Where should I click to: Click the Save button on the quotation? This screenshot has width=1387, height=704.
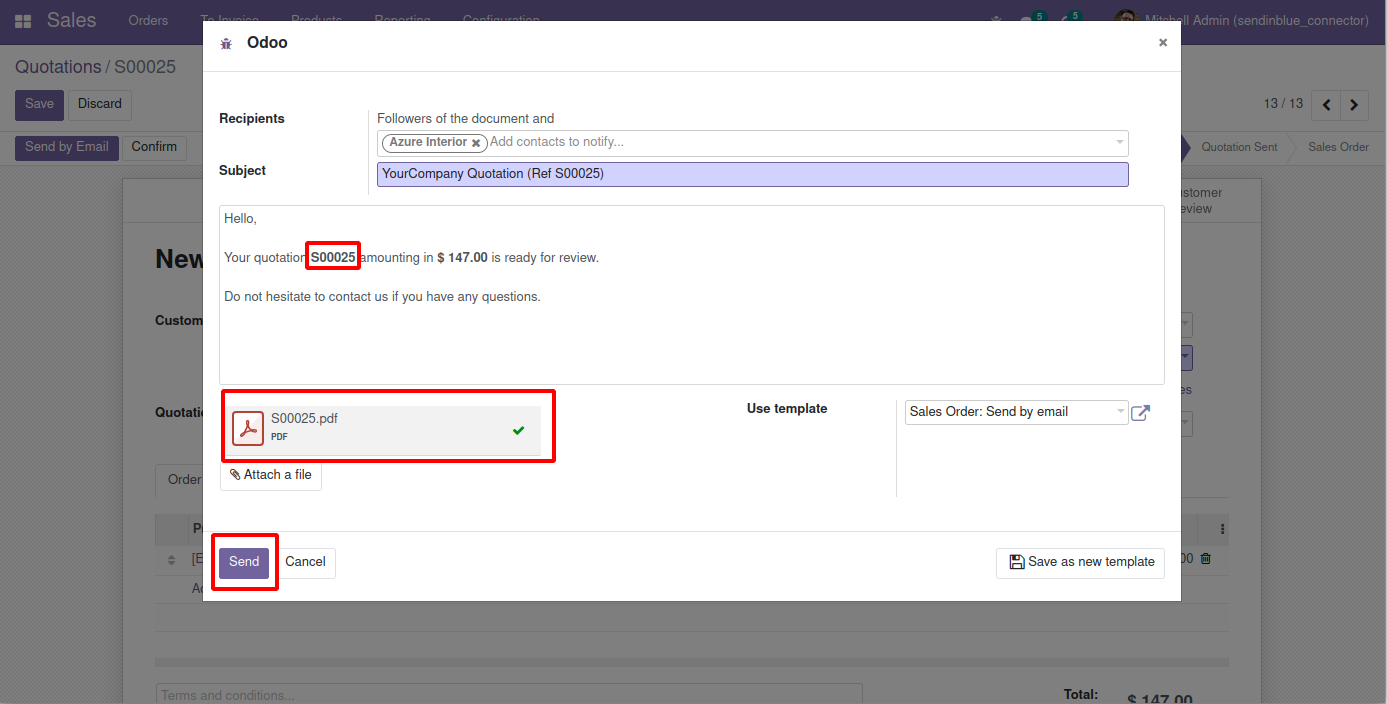click(39, 104)
